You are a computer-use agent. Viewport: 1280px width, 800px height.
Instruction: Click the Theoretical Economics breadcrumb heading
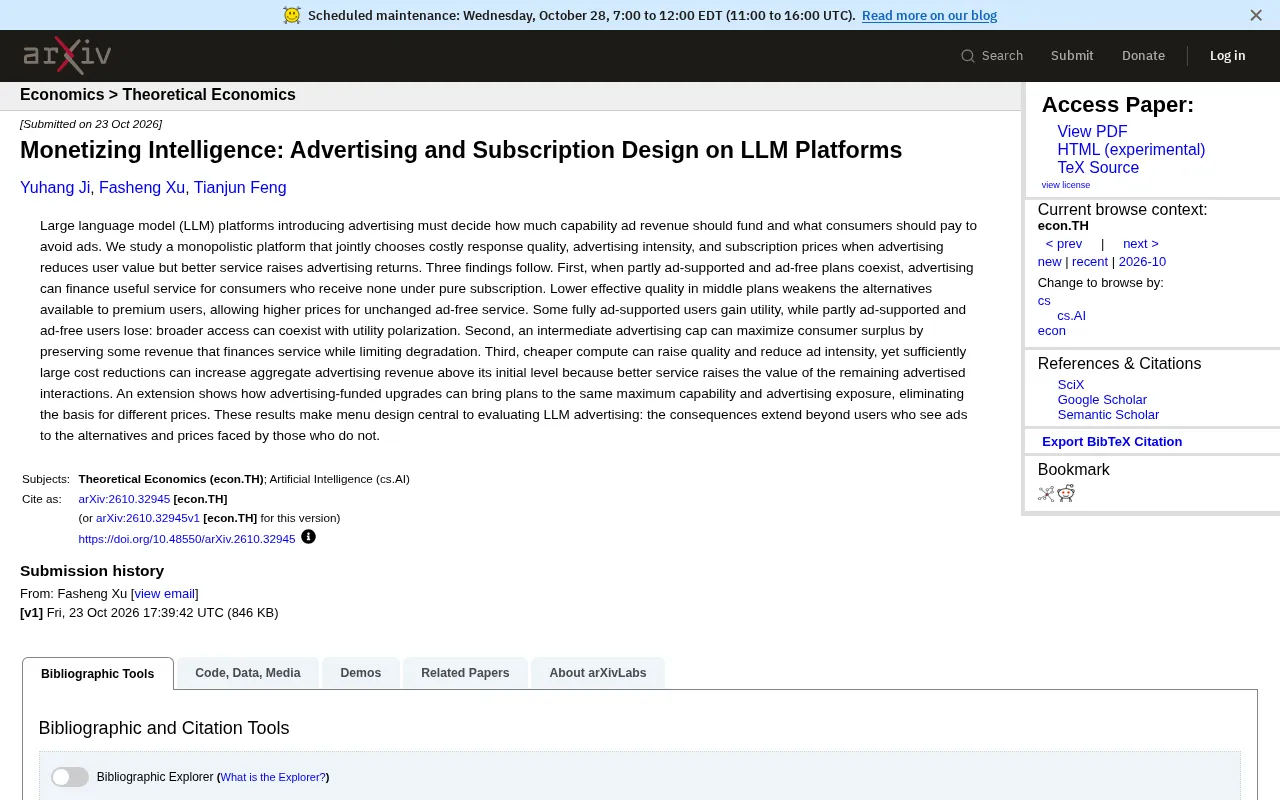[209, 95]
